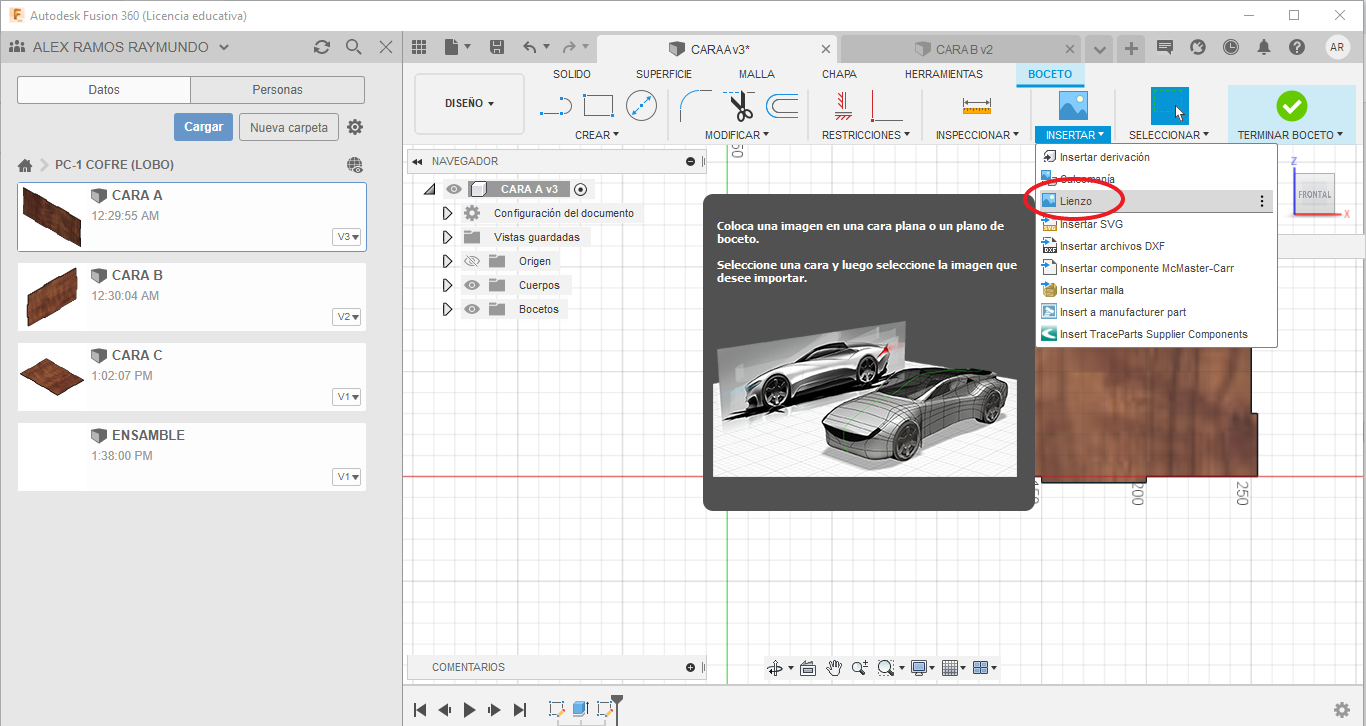
Task: Select the 2-point rectangle sketch tool
Action: click(x=598, y=105)
